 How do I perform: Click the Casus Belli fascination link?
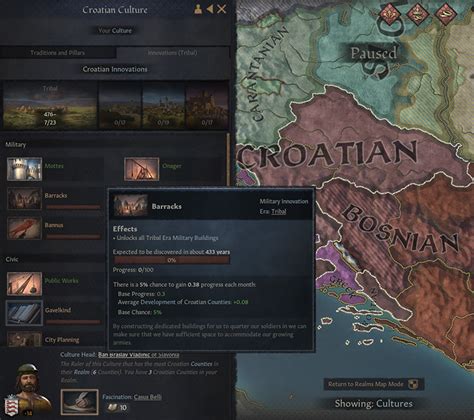tap(148, 397)
